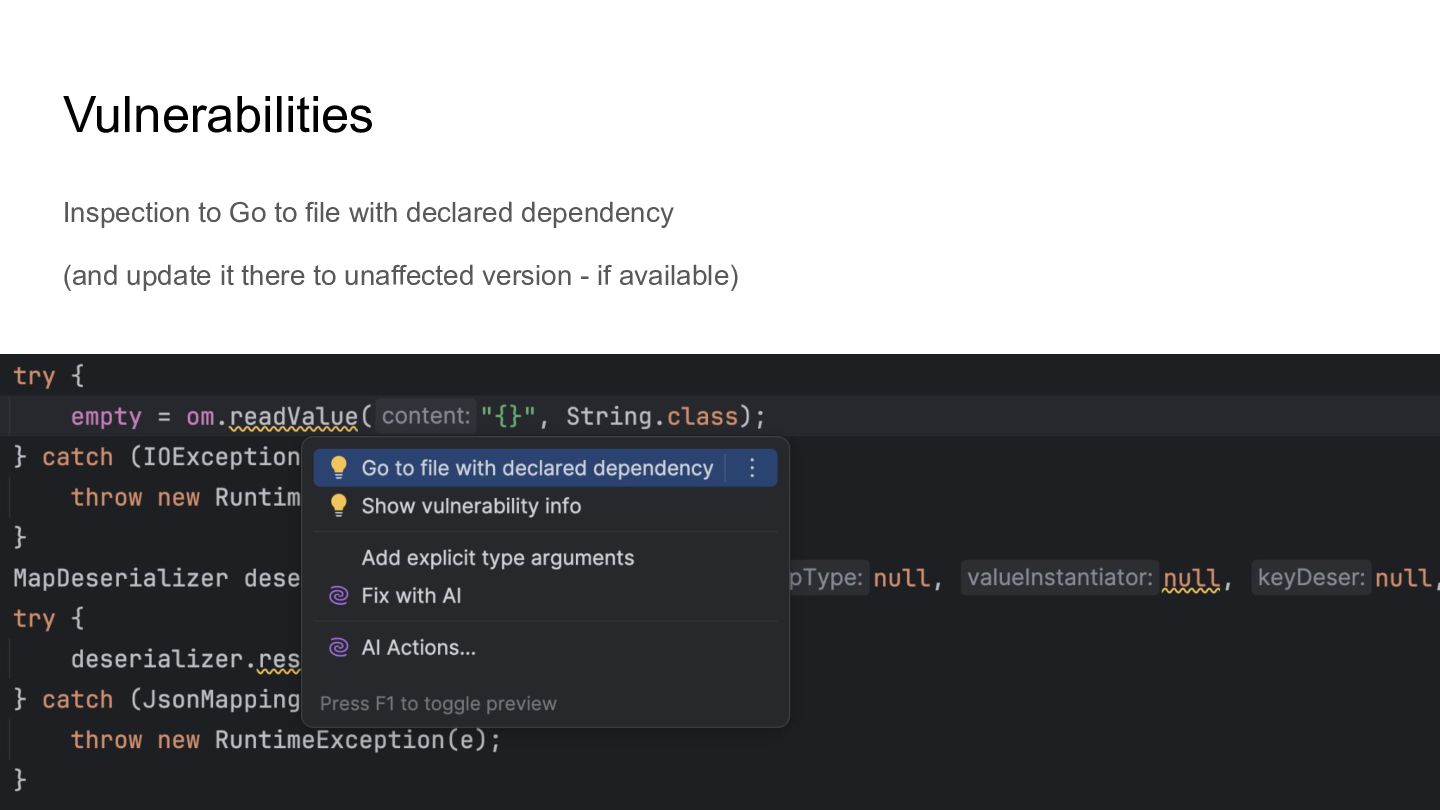Click the "{}" string literal
This screenshot has width=1440, height=810.
[x=508, y=417]
